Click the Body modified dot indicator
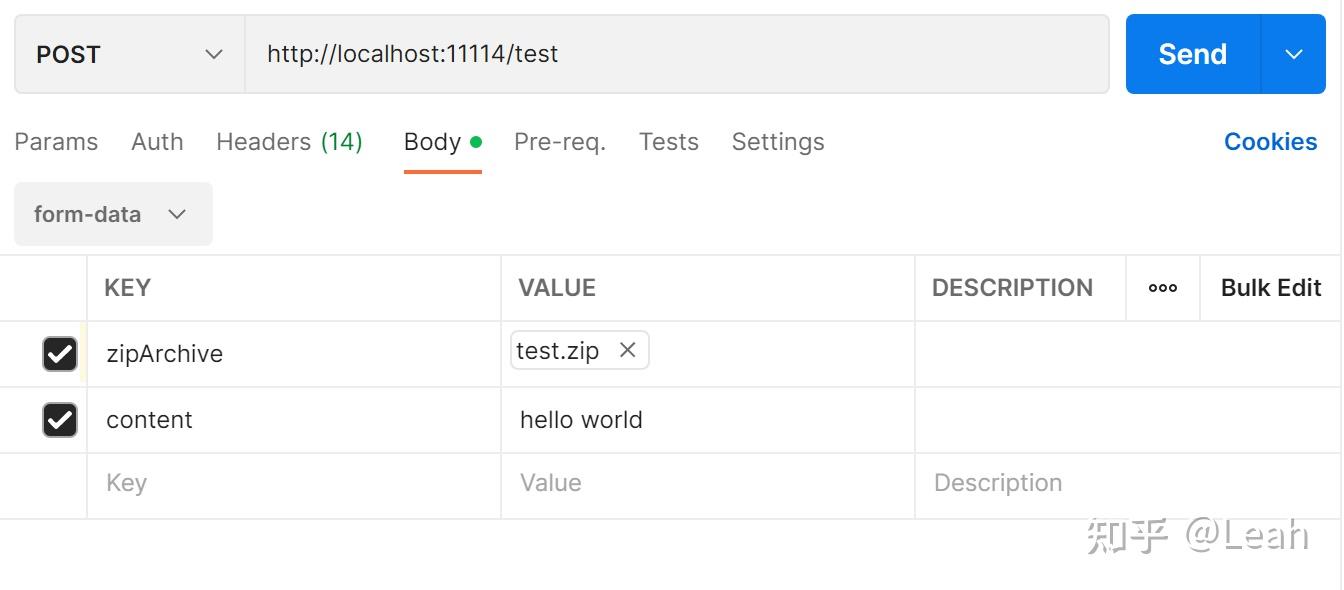 tap(477, 141)
